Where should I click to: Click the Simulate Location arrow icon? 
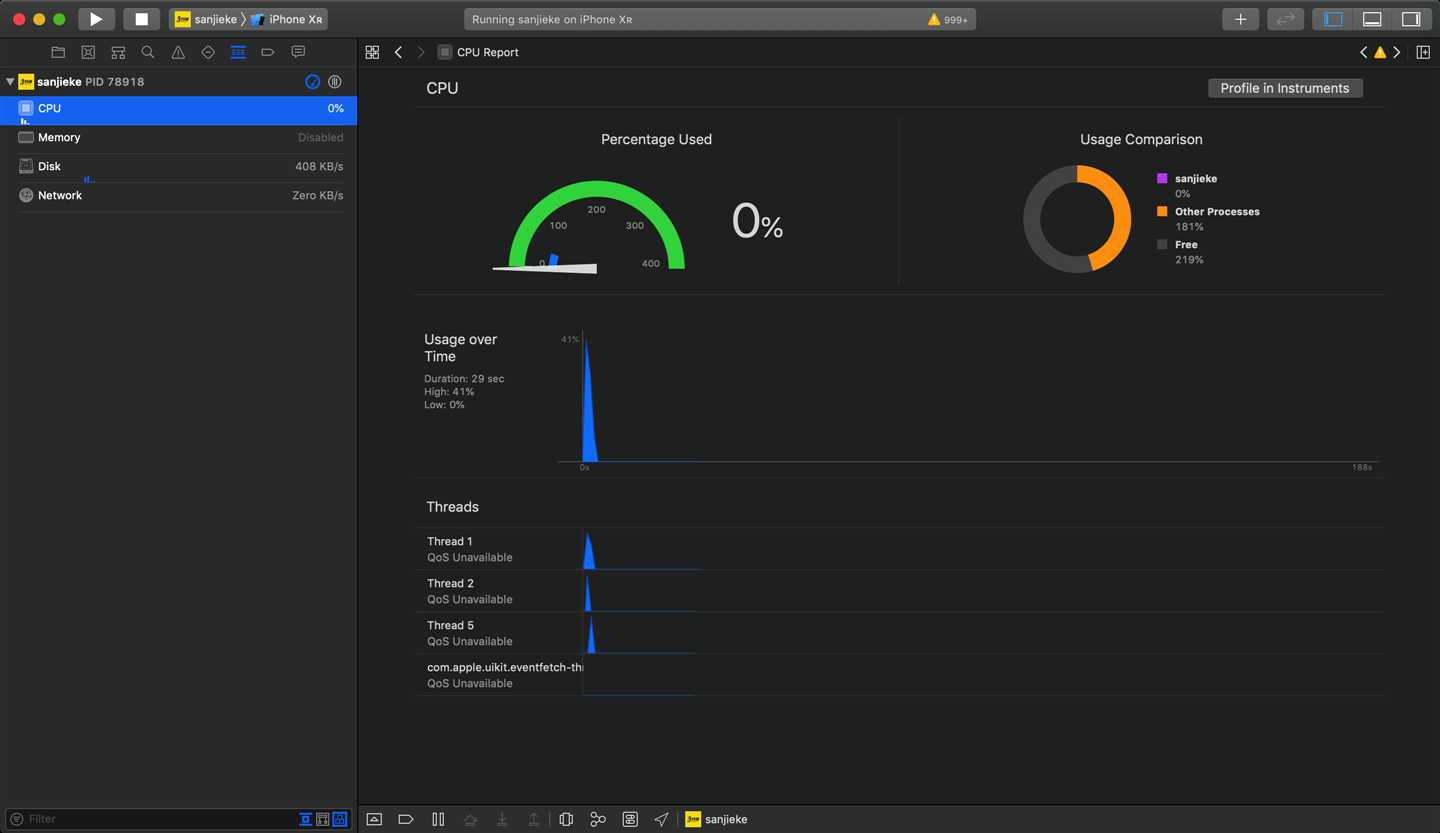click(661, 819)
